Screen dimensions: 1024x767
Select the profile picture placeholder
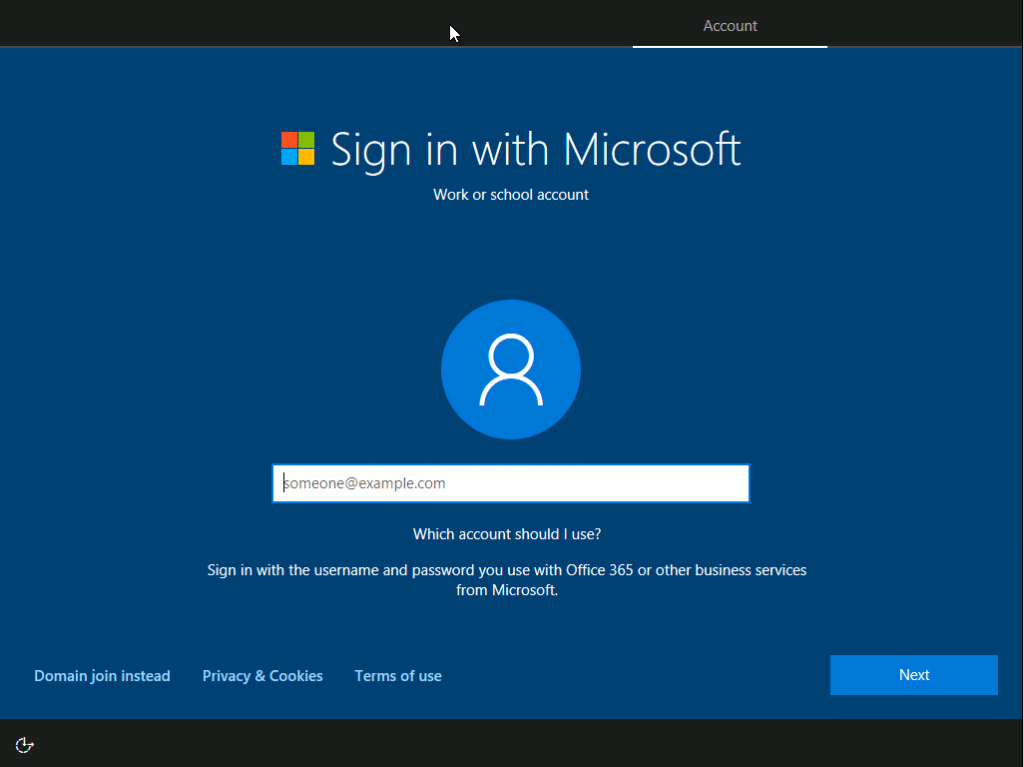(511, 369)
